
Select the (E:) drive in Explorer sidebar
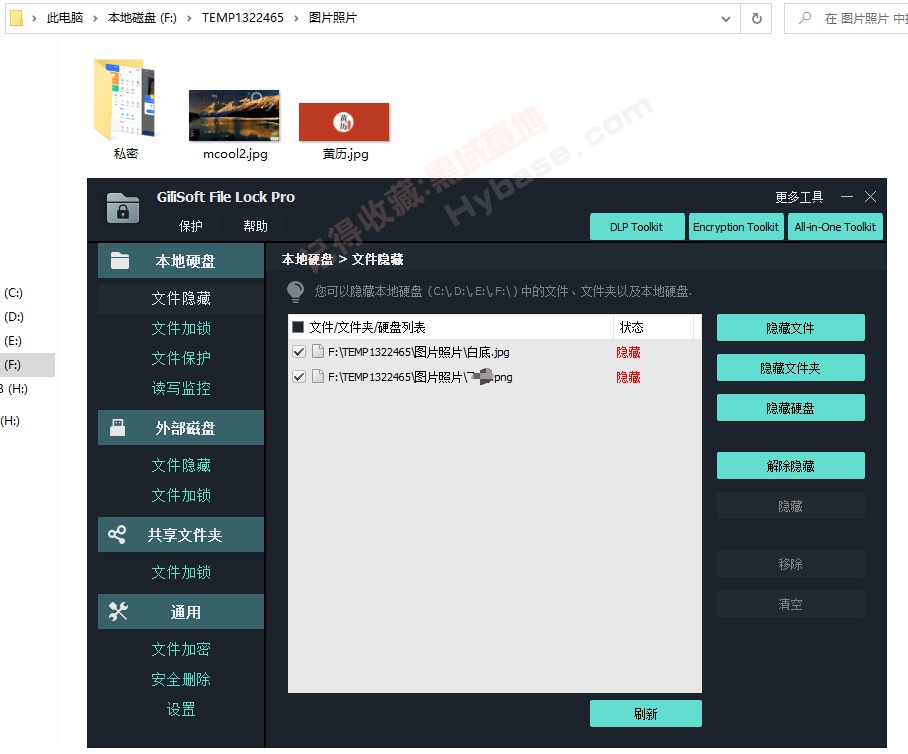pos(13,341)
